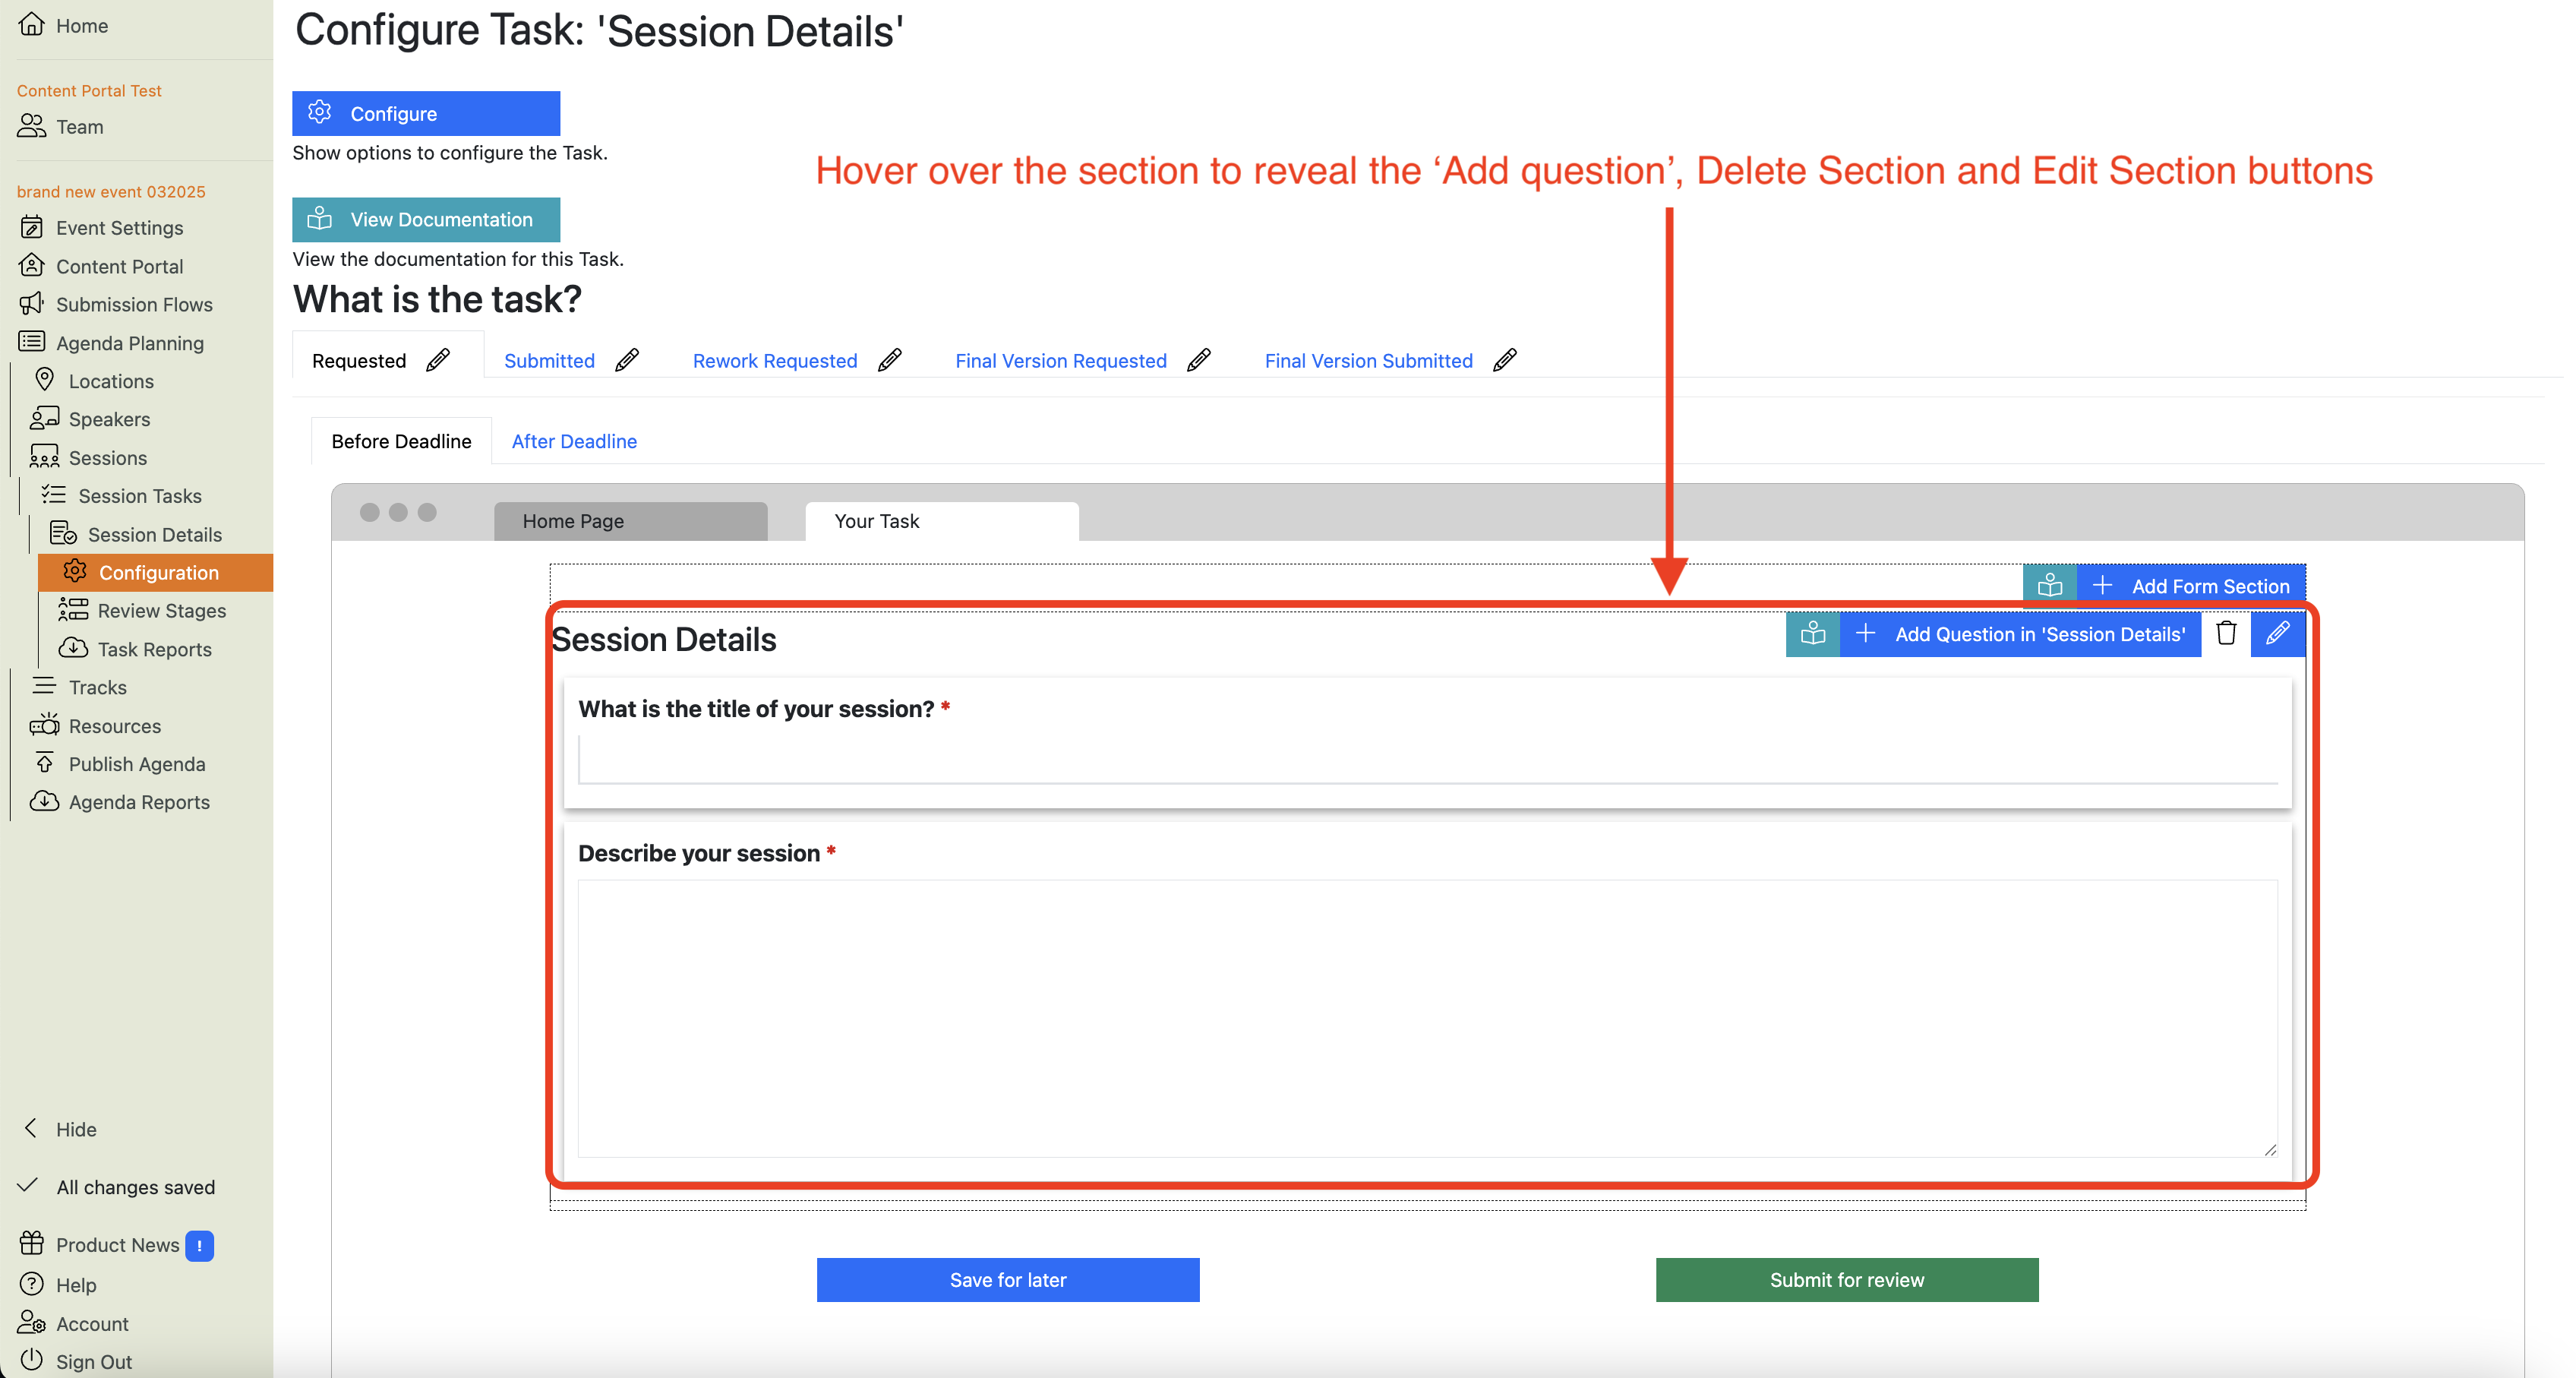Open Product News in sidebar
The height and width of the screenshot is (1378, 2576).
pyautogui.click(x=117, y=1245)
